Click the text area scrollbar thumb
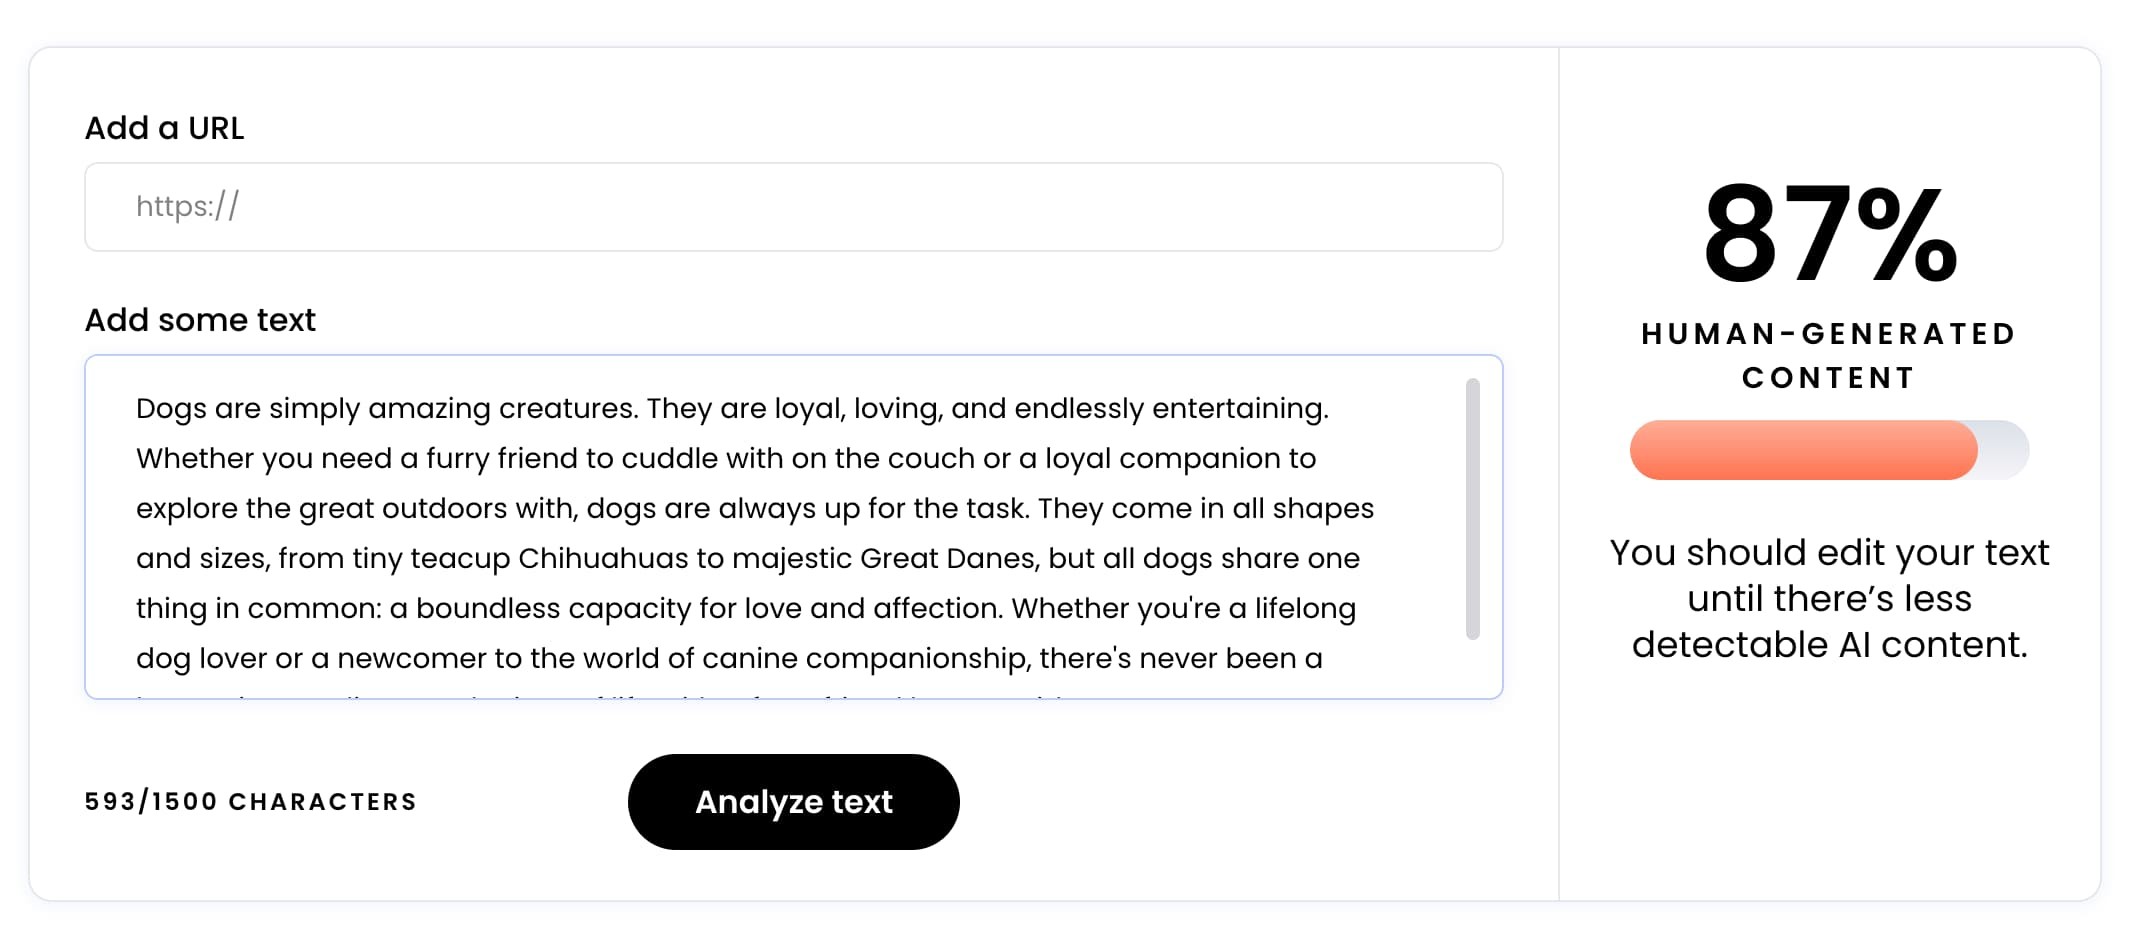2132x928 pixels. (1472, 508)
